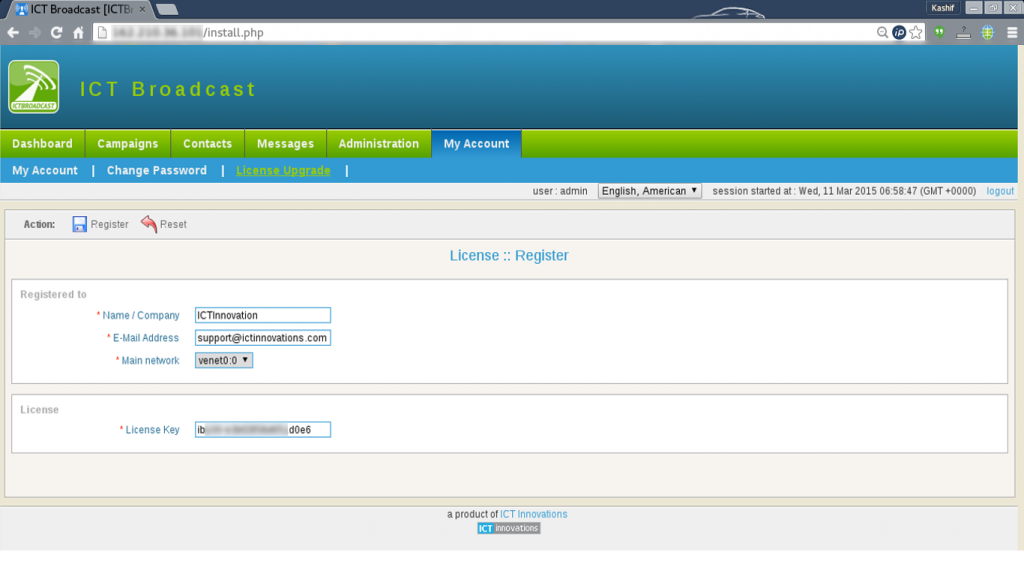1024x576 pixels.
Task: Open the Messages menu
Action: 285,144
